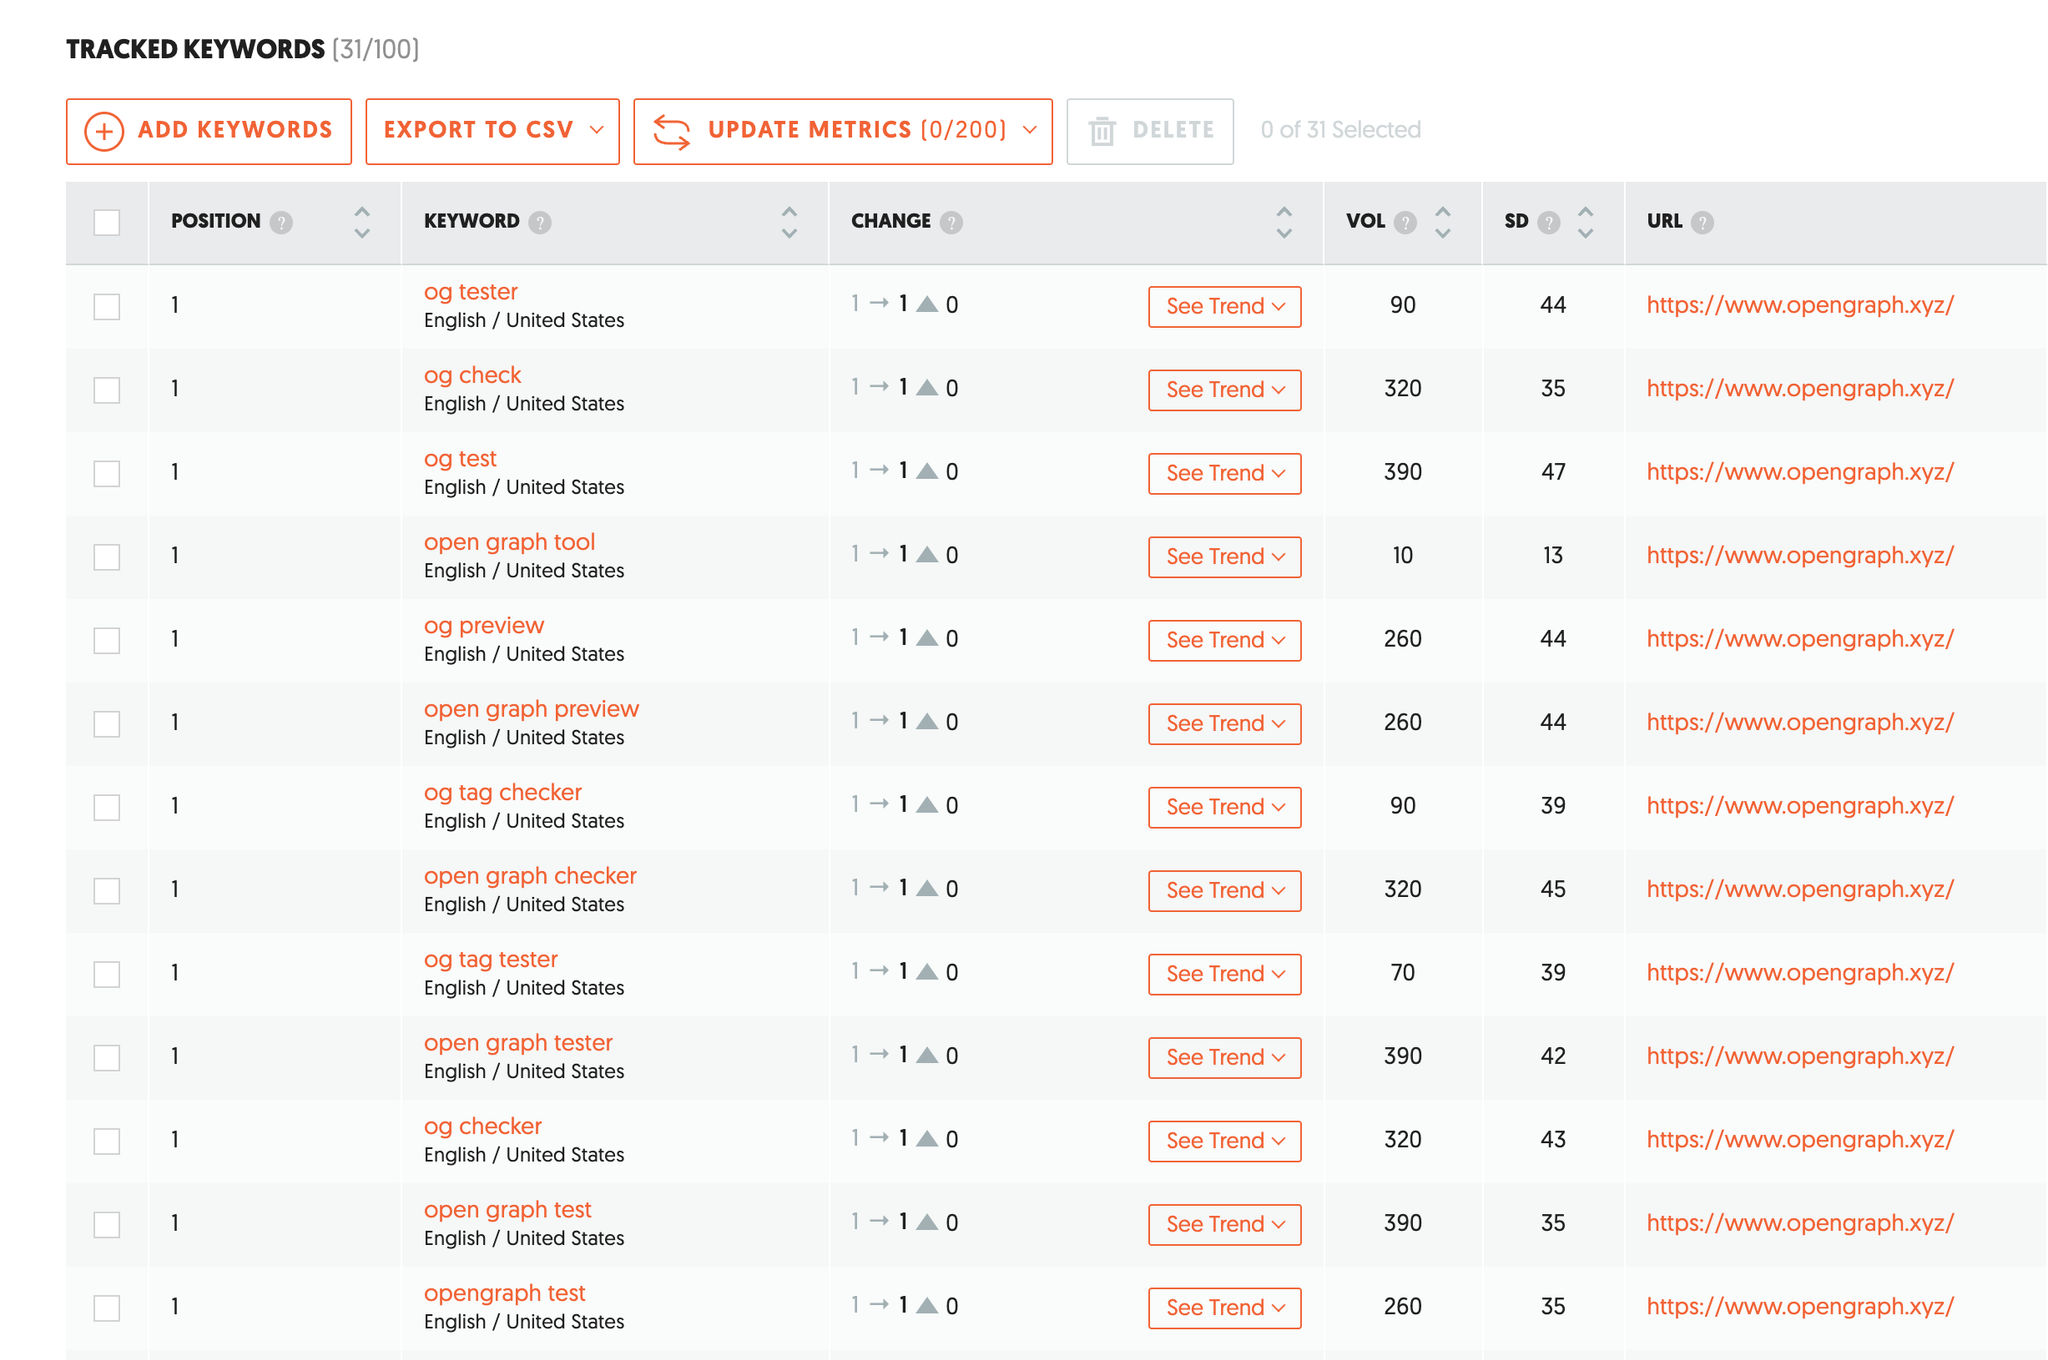Open the Export to CSV dropdown

coord(493,131)
